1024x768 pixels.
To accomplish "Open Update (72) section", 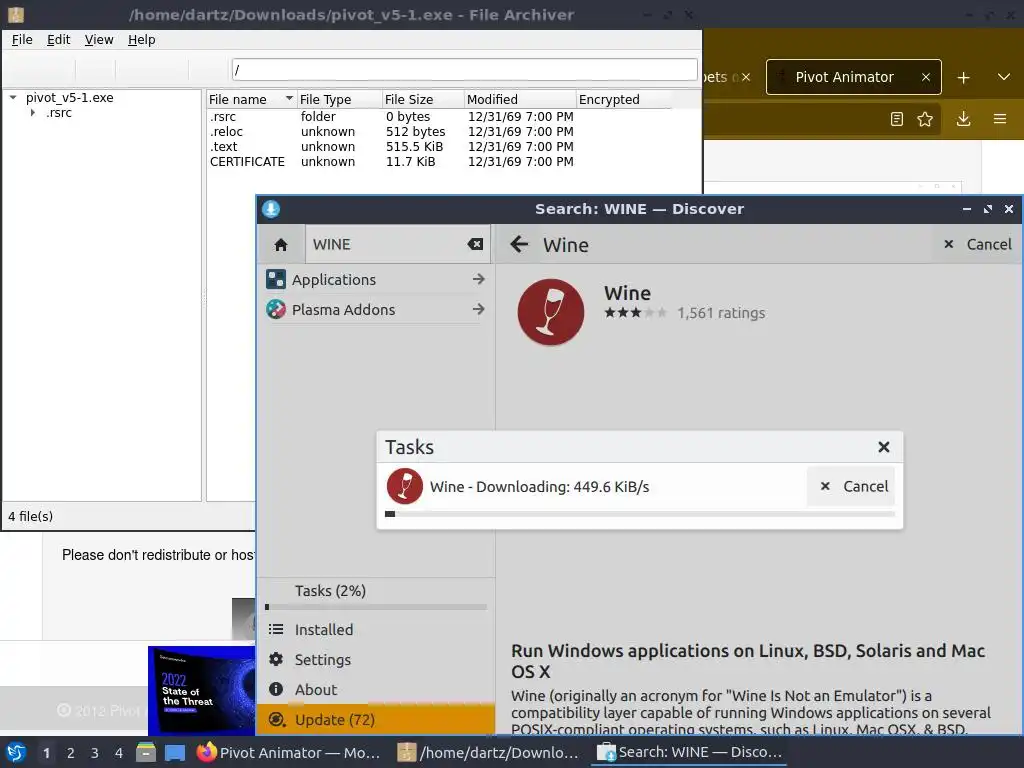I will tap(376, 720).
